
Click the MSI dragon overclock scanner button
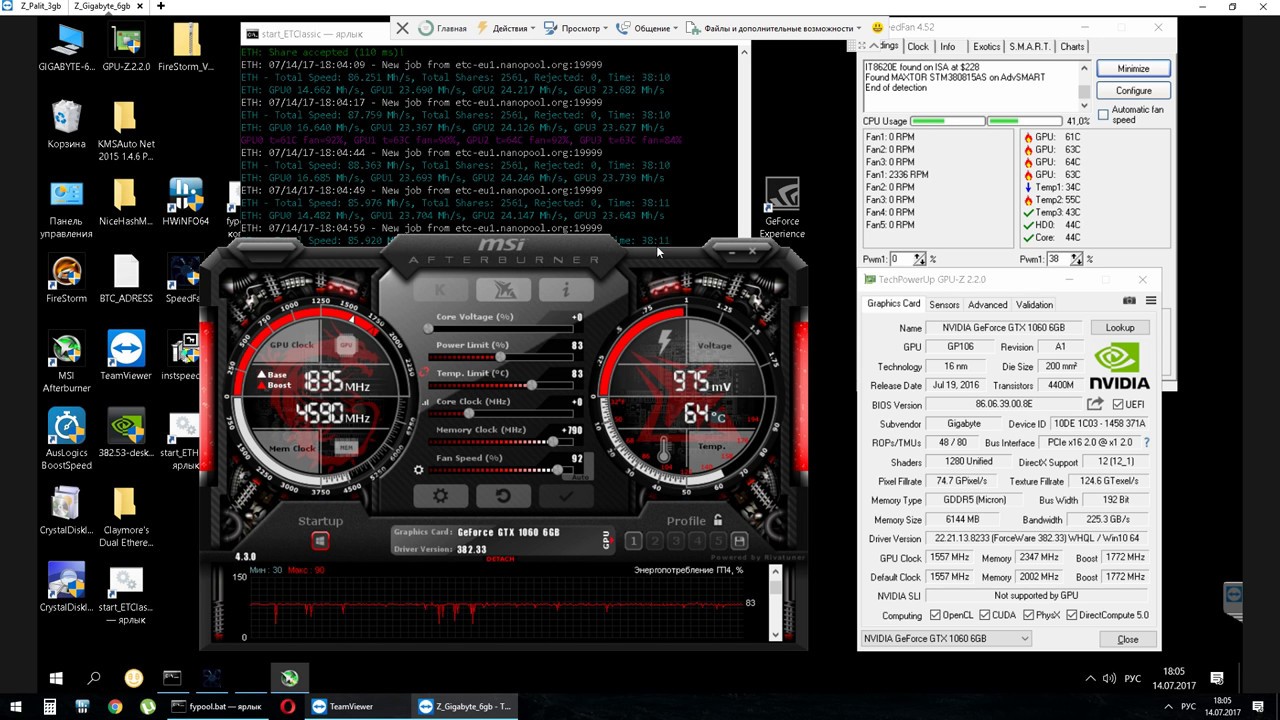pos(503,290)
